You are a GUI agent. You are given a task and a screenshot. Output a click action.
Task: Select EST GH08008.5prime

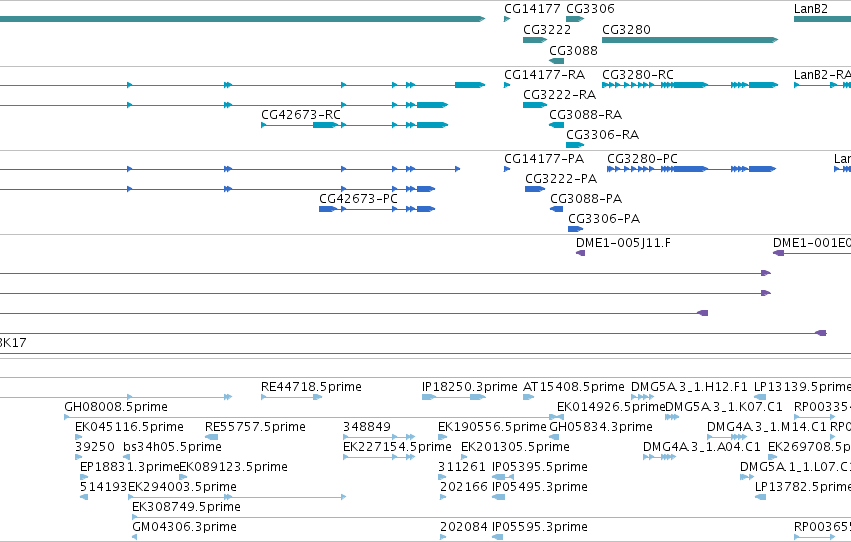pyautogui.click(x=116, y=407)
